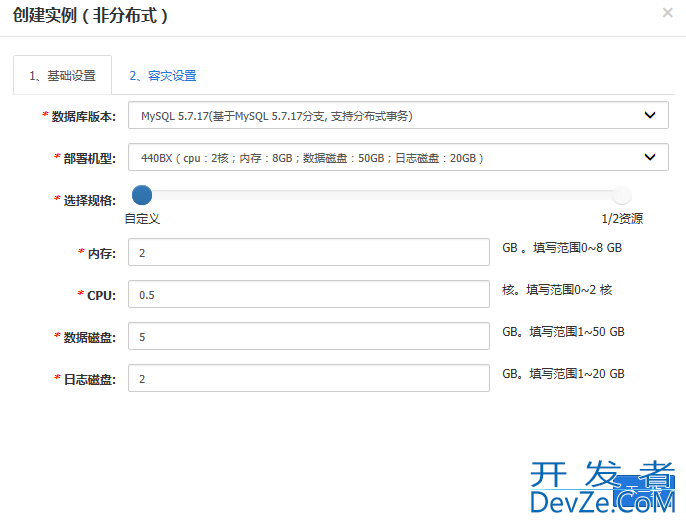Open the 数据库版本 dropdown

pos(398,115)
